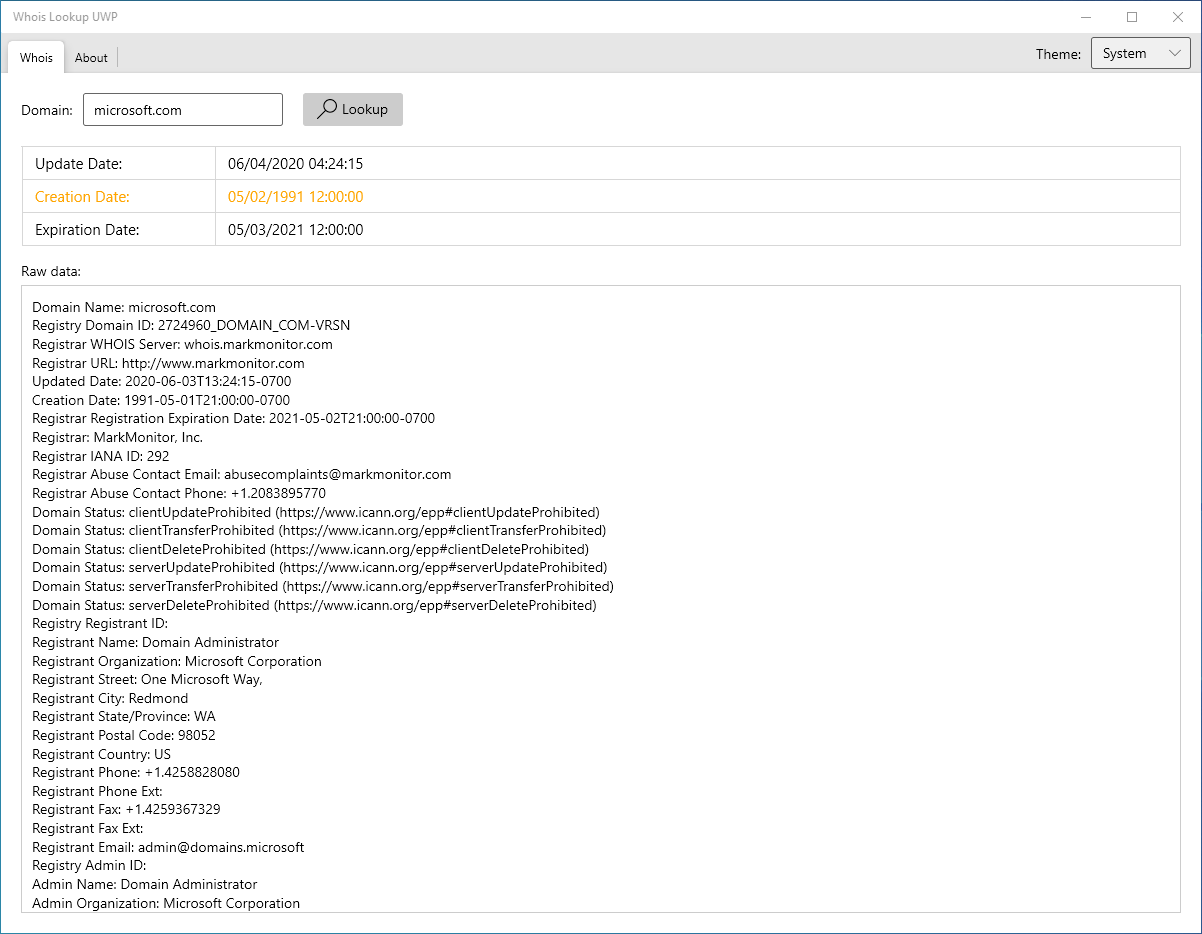Click the Registrant Email line
The width and height of the screenshot is (1202, 934).
(x=168, y=847)
